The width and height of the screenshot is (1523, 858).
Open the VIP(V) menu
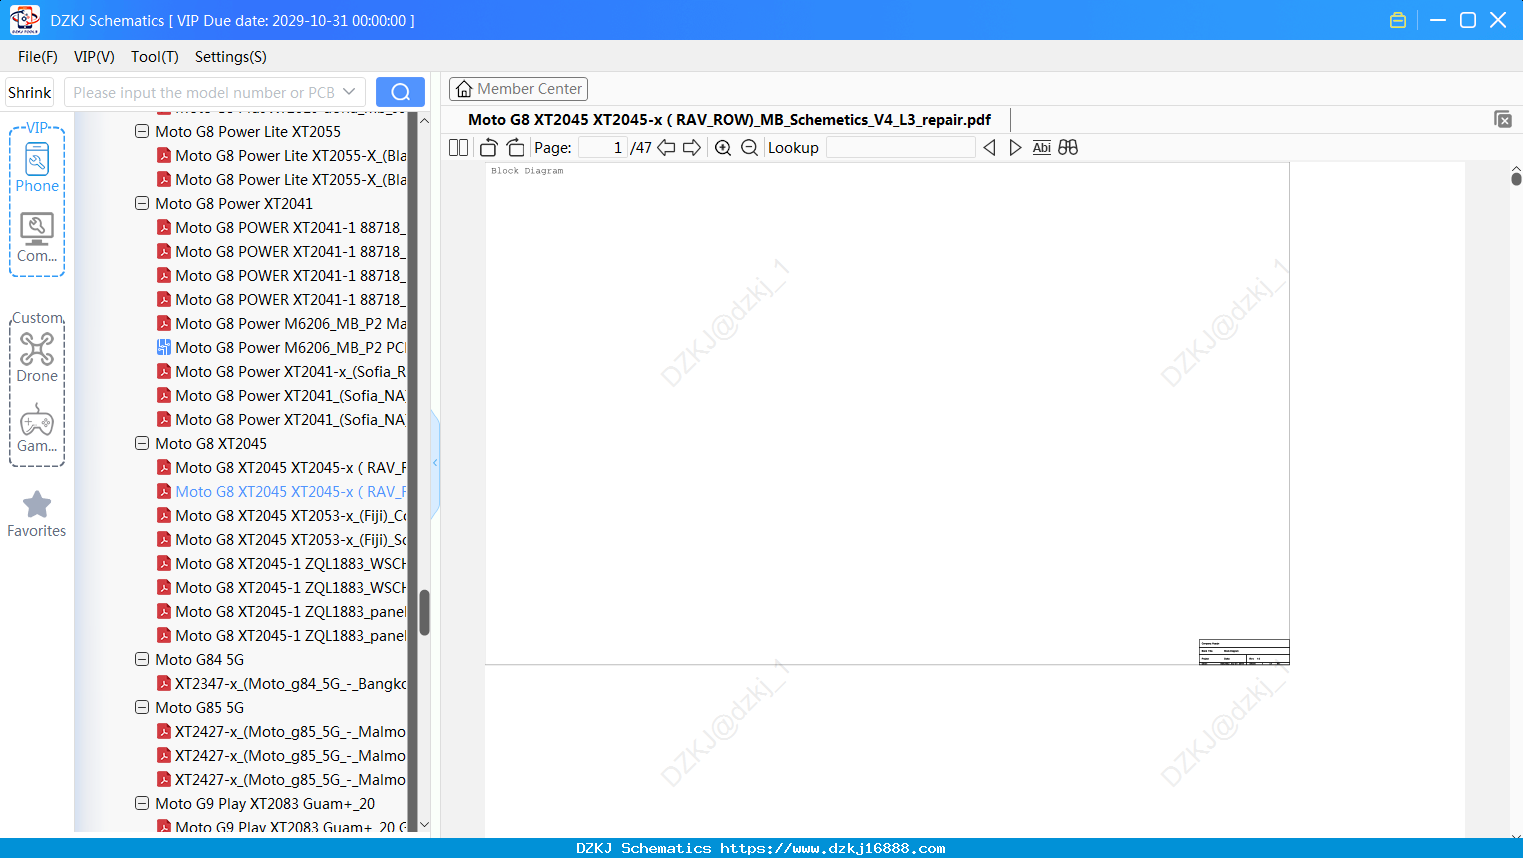coord(94,57)
